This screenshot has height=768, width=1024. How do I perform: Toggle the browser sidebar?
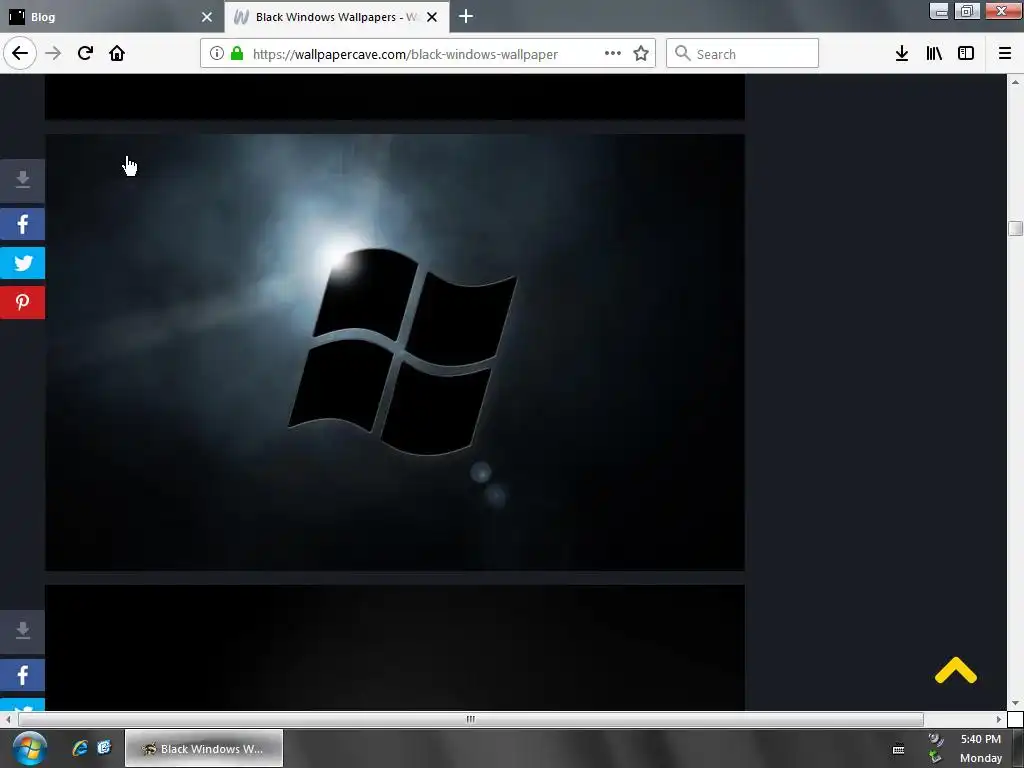(x=966, y=54)
